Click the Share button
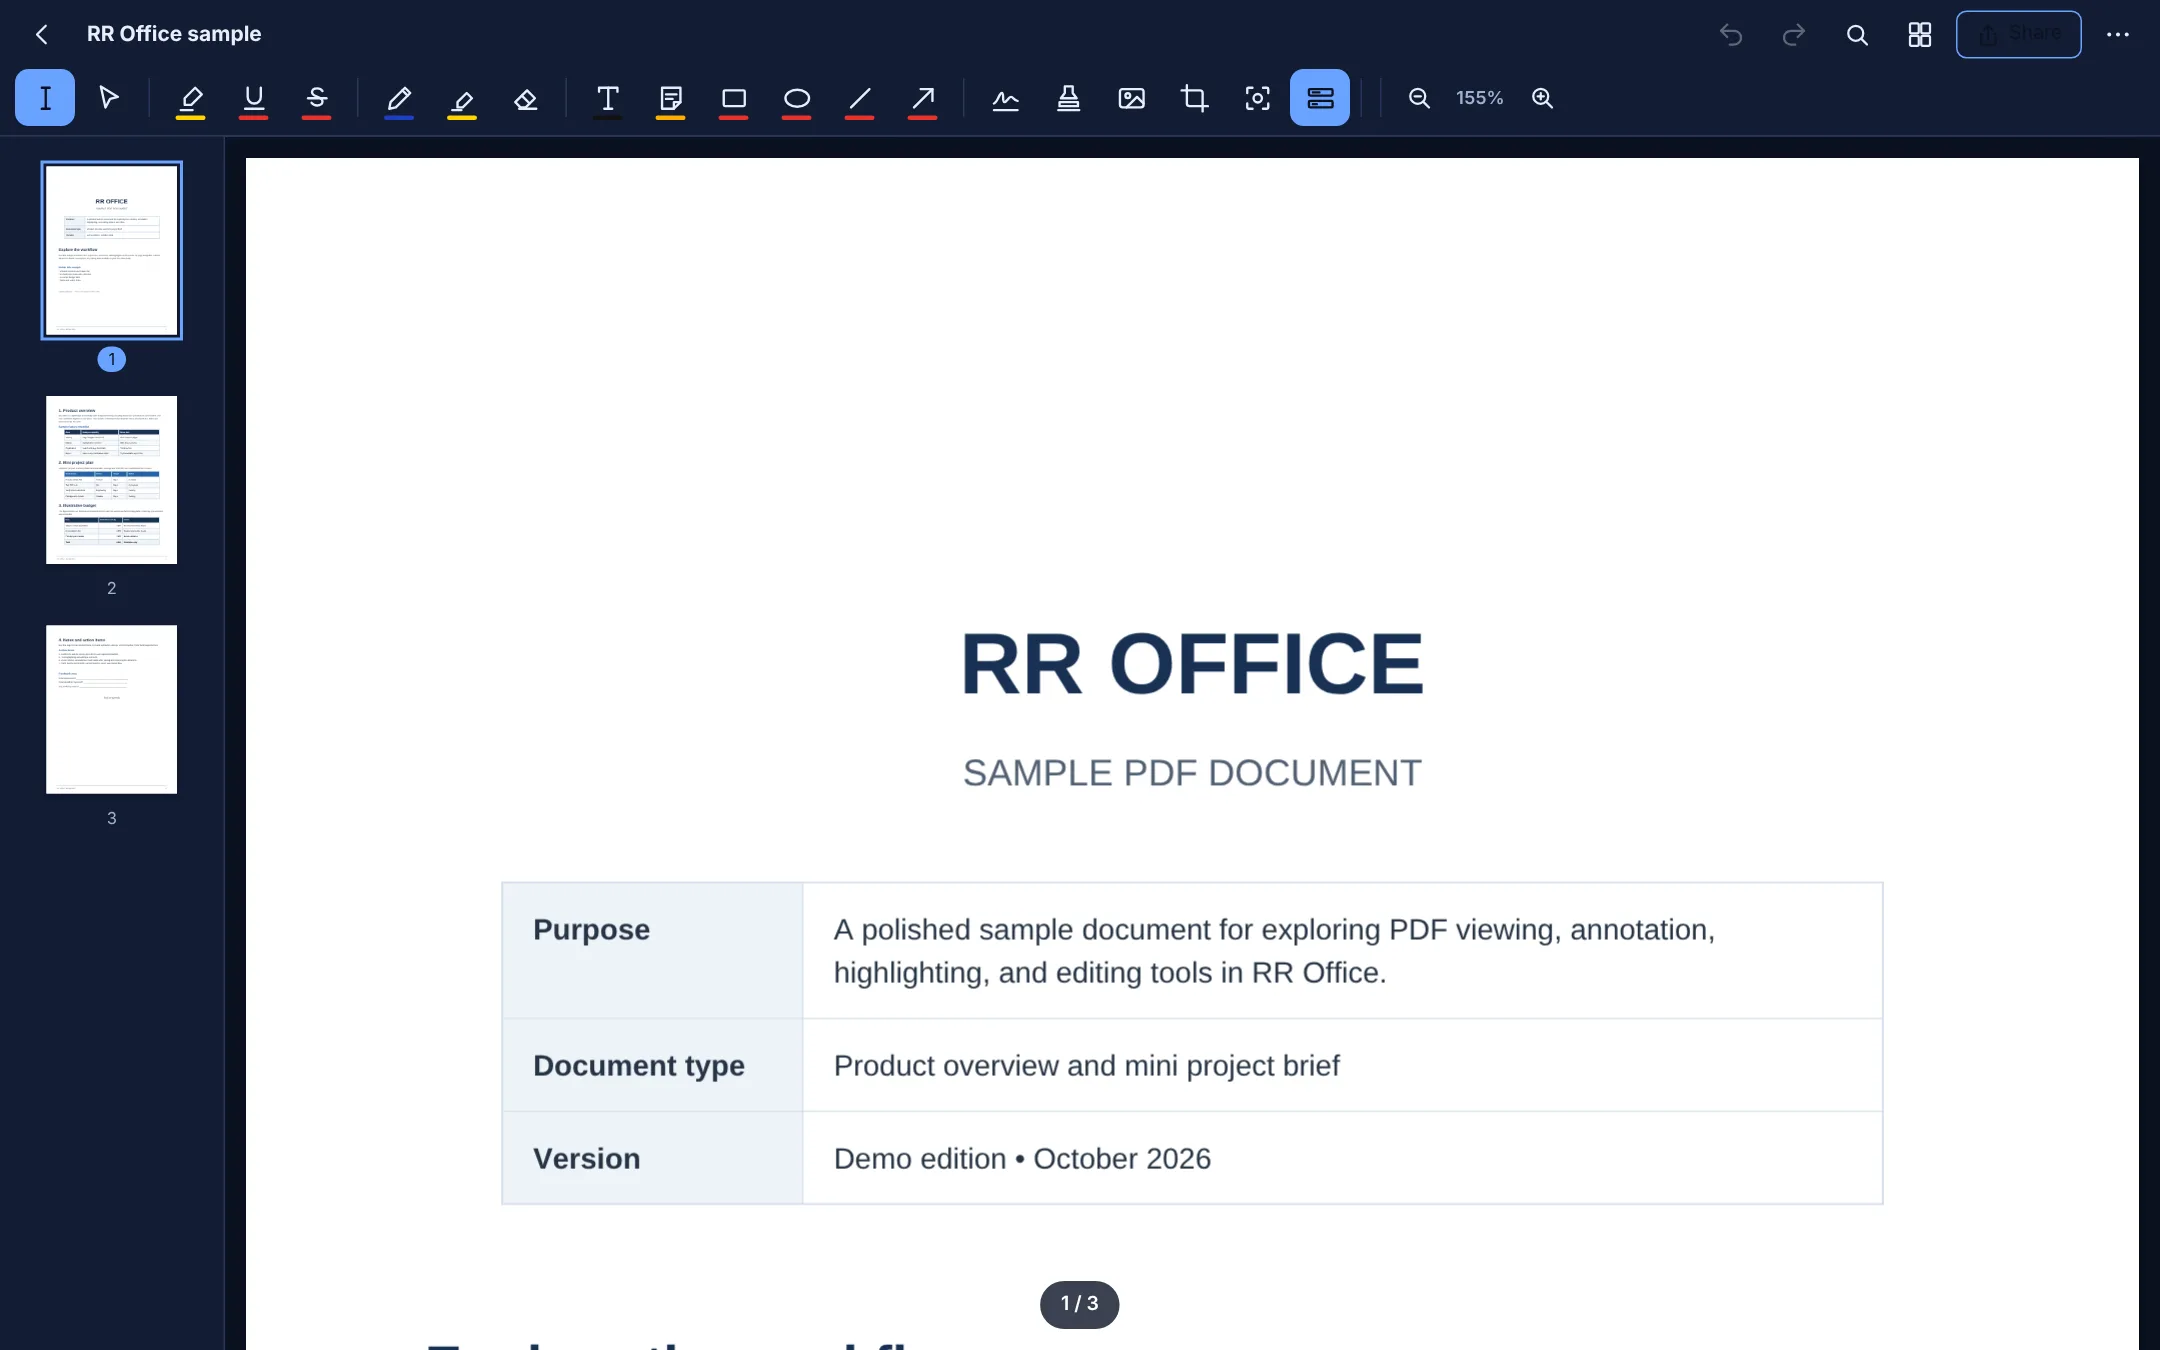Viewport: 2160px width, 1350px height. pos(2019,35)
